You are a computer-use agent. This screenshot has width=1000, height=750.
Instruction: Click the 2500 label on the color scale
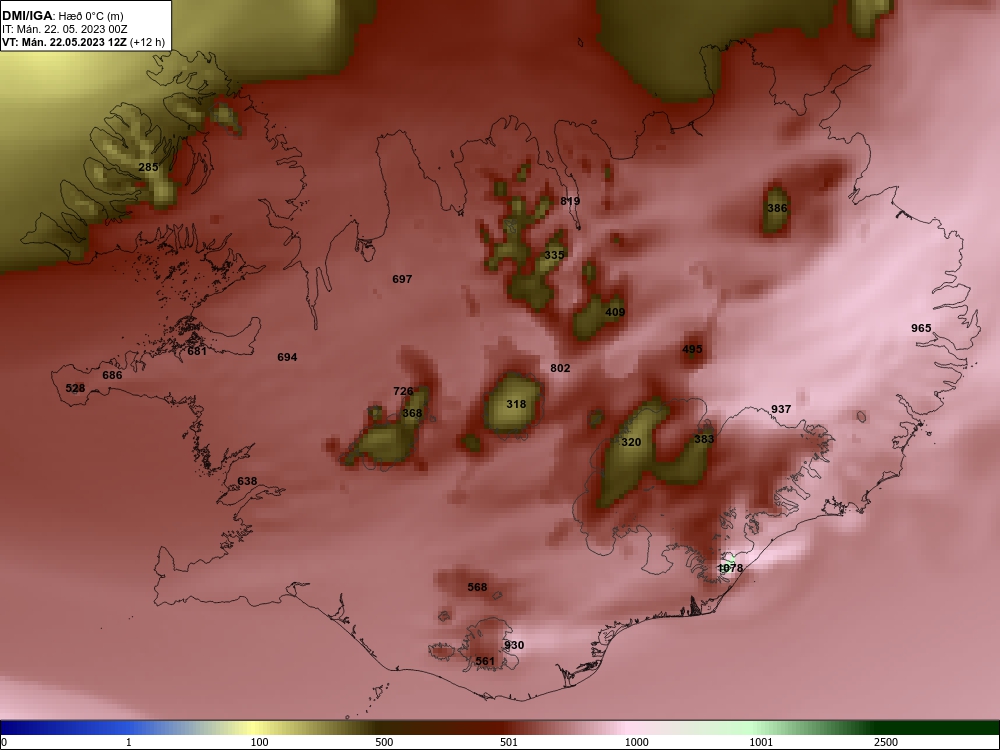coord(886,742)
